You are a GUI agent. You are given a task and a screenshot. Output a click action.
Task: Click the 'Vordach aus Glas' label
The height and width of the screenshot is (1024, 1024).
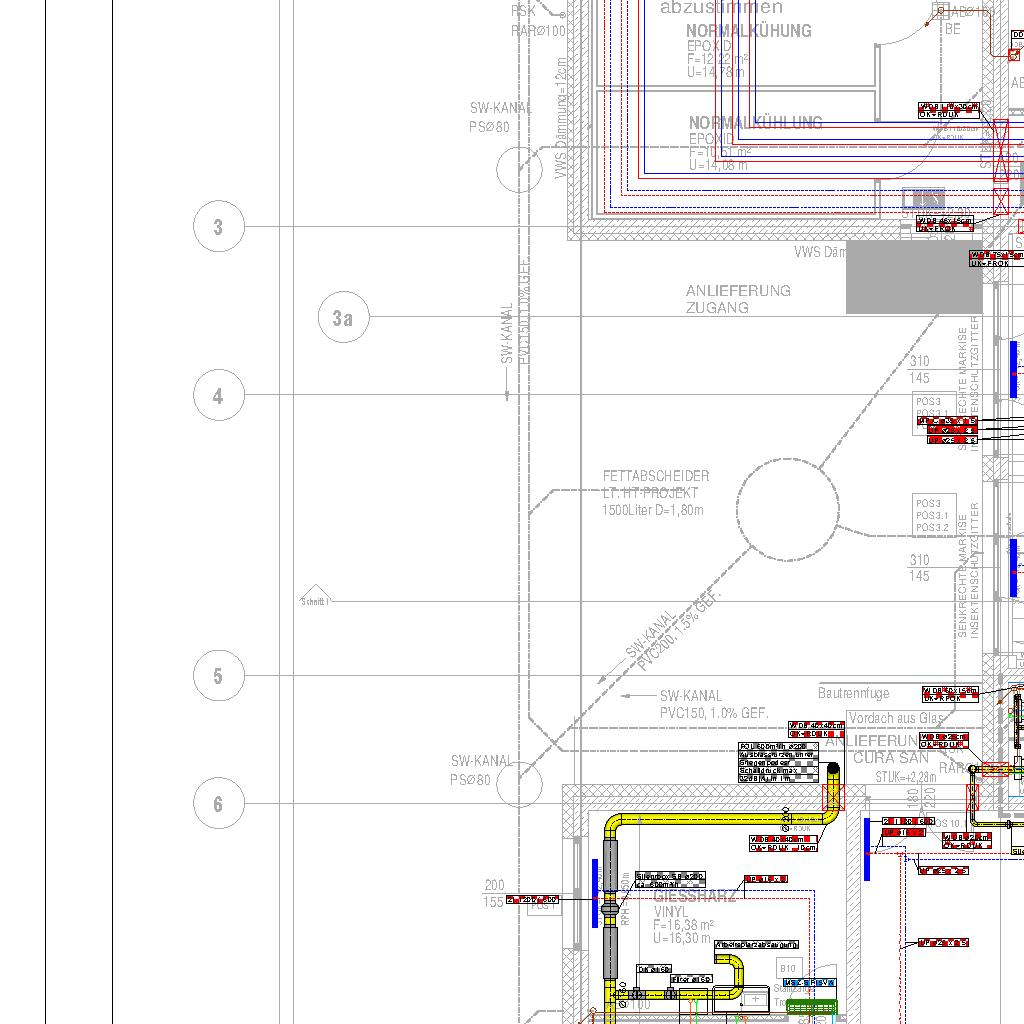pyautogui.click(x=895, y=718)
